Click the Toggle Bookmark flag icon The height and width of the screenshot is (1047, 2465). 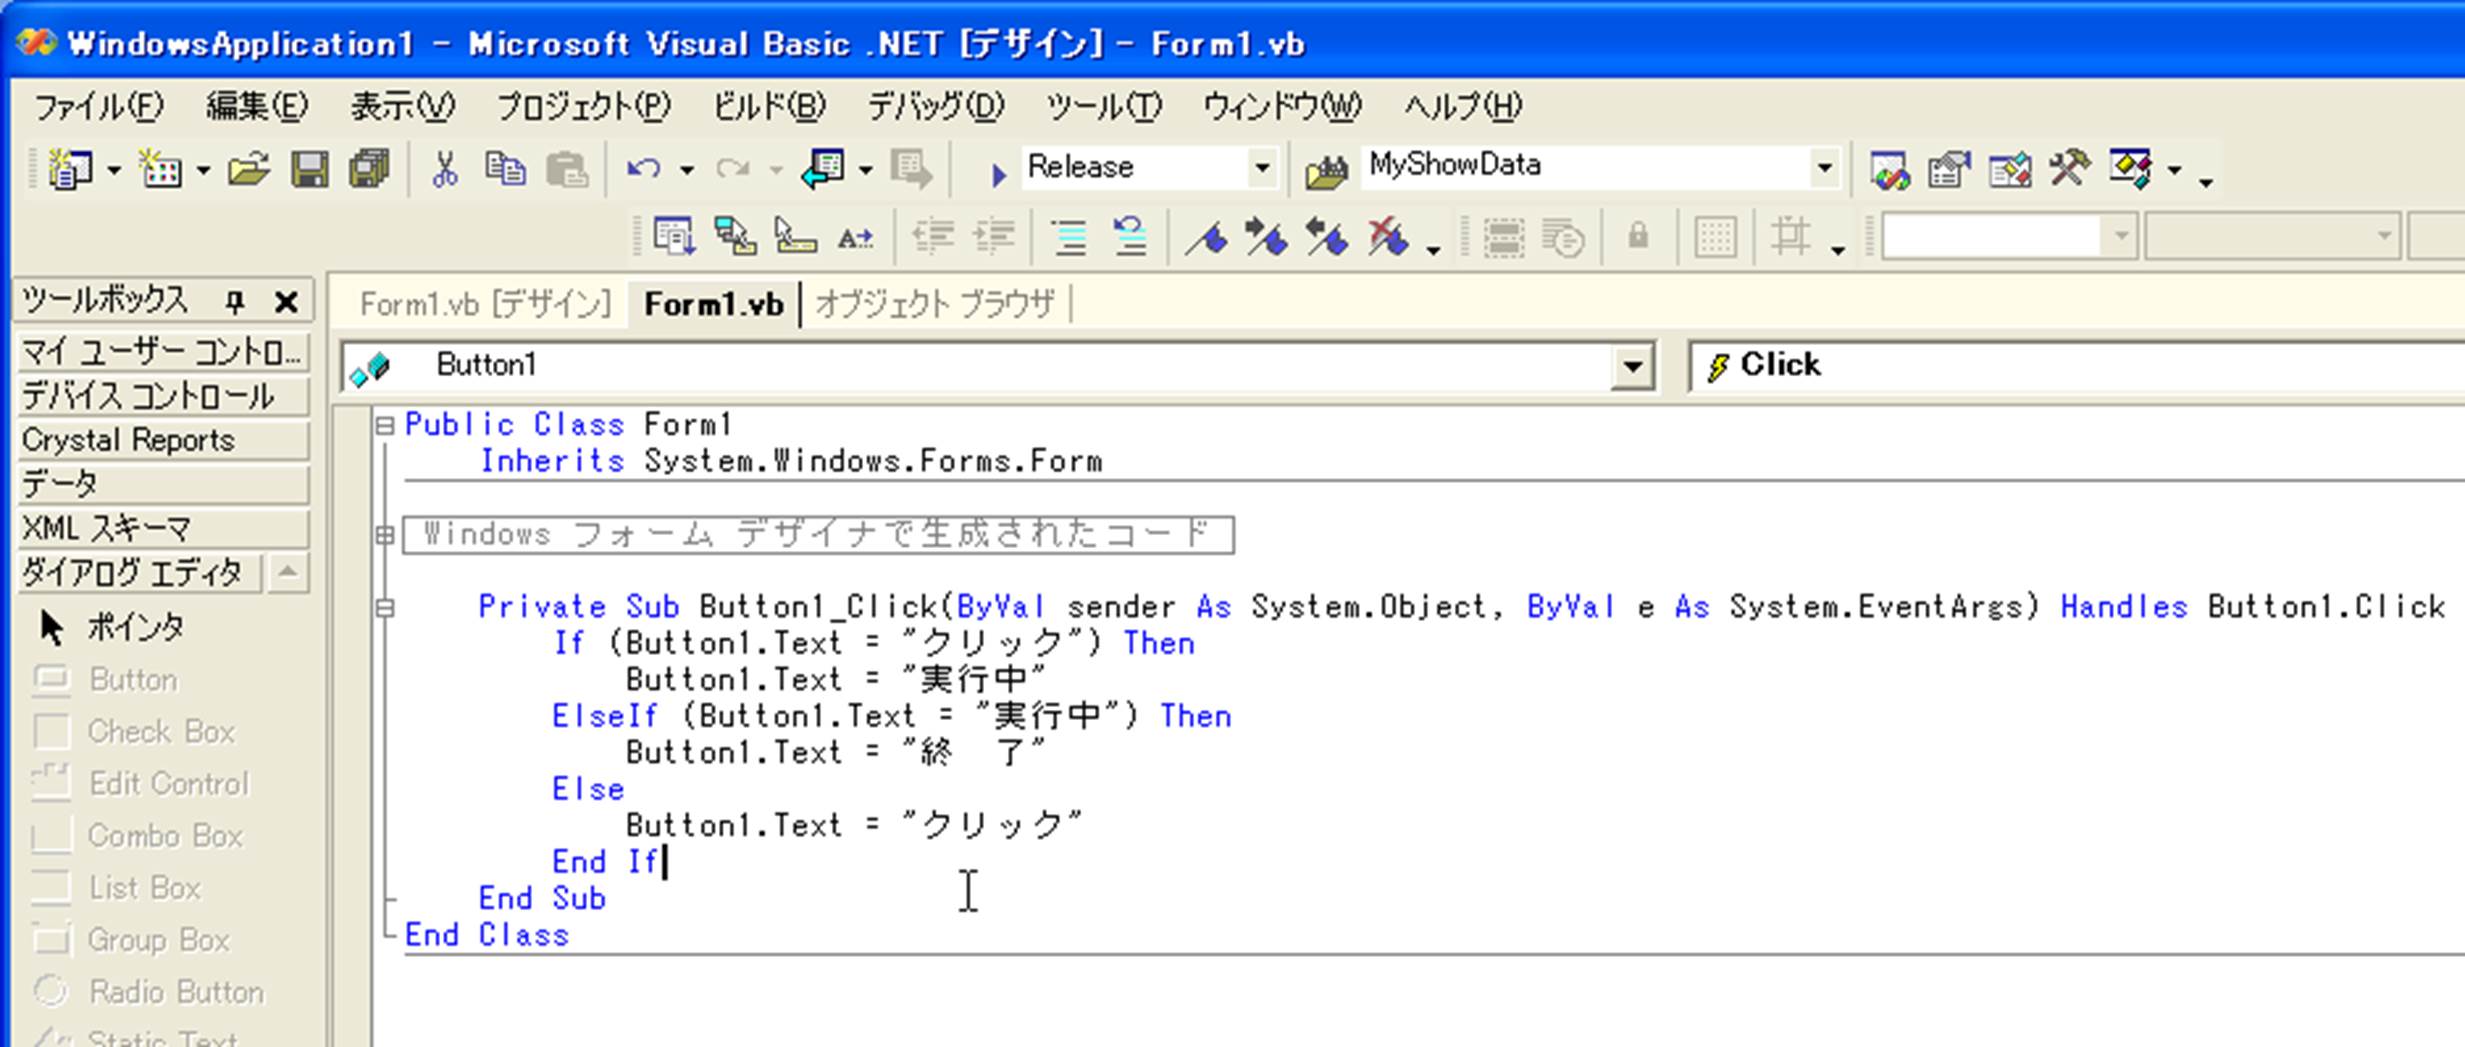tap(1206, 239)
